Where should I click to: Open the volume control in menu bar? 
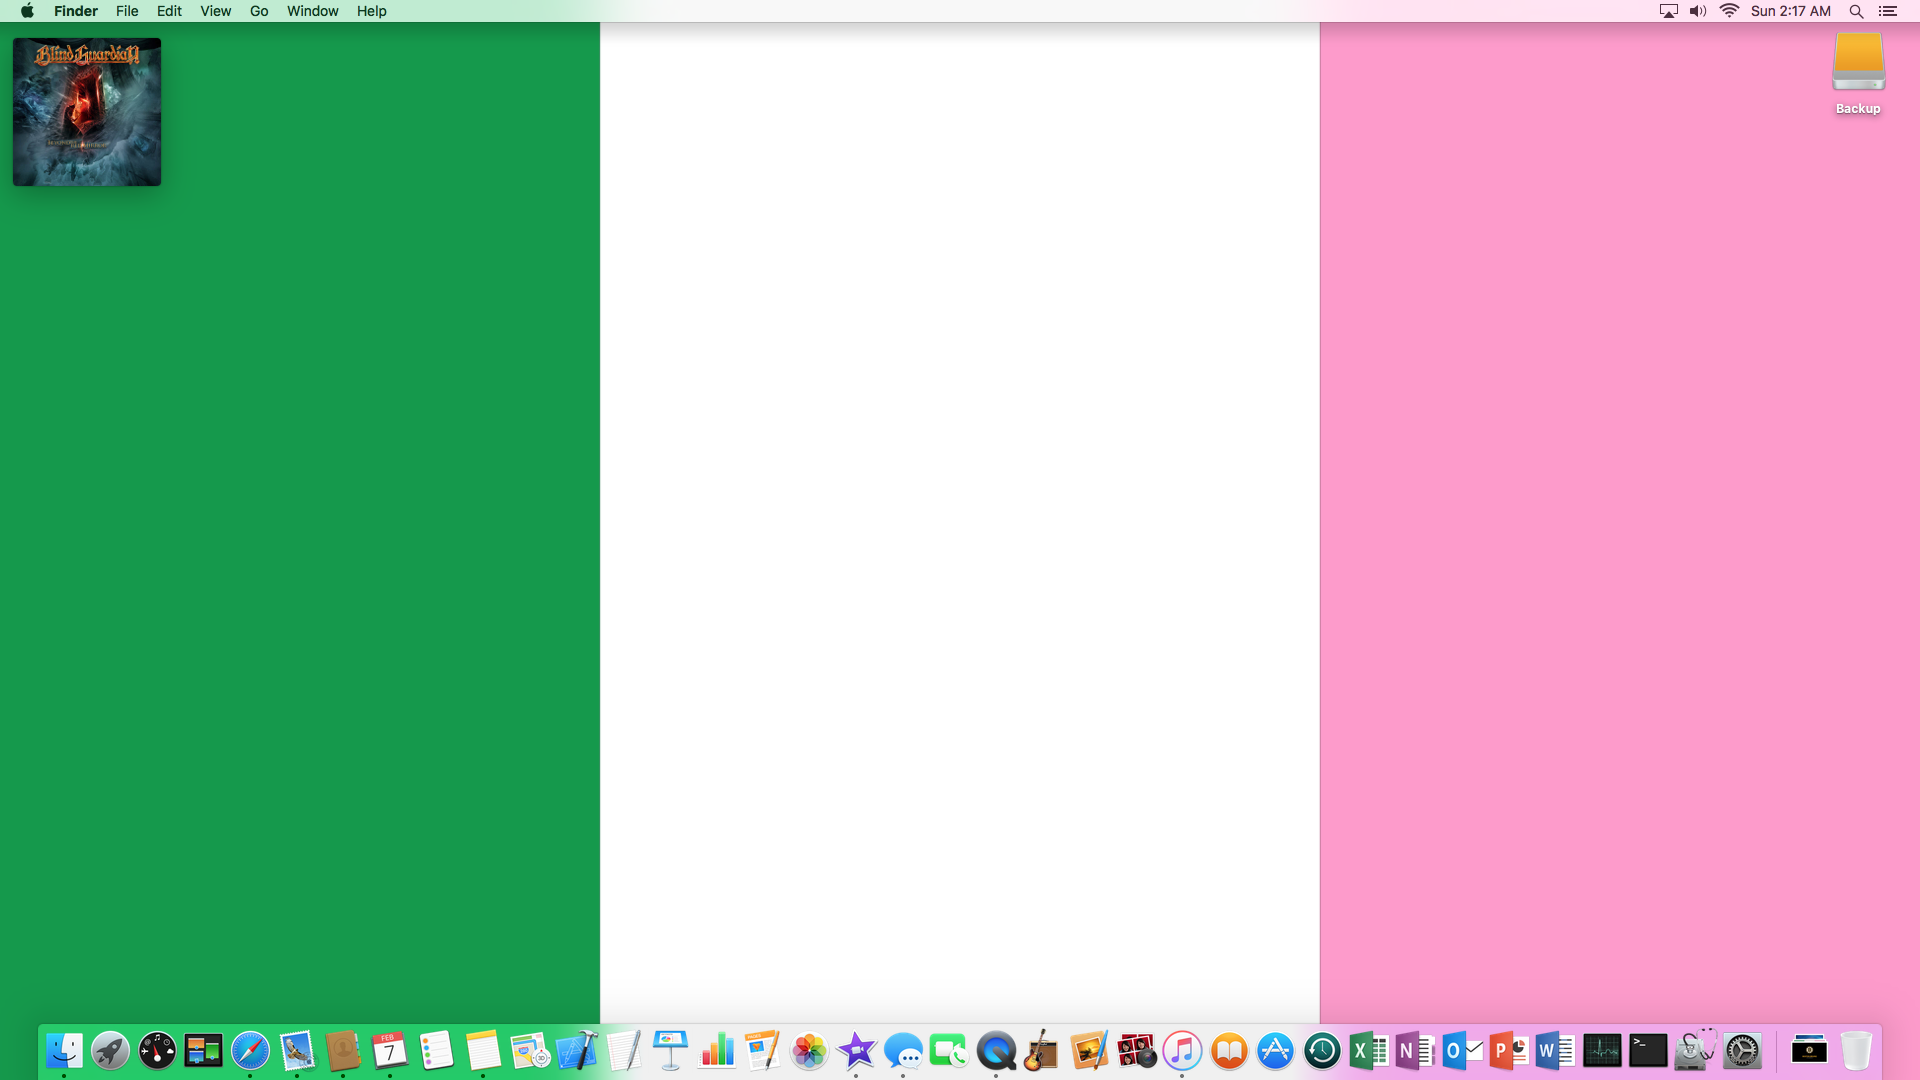pyautogui.click(x=1698, y=11)
